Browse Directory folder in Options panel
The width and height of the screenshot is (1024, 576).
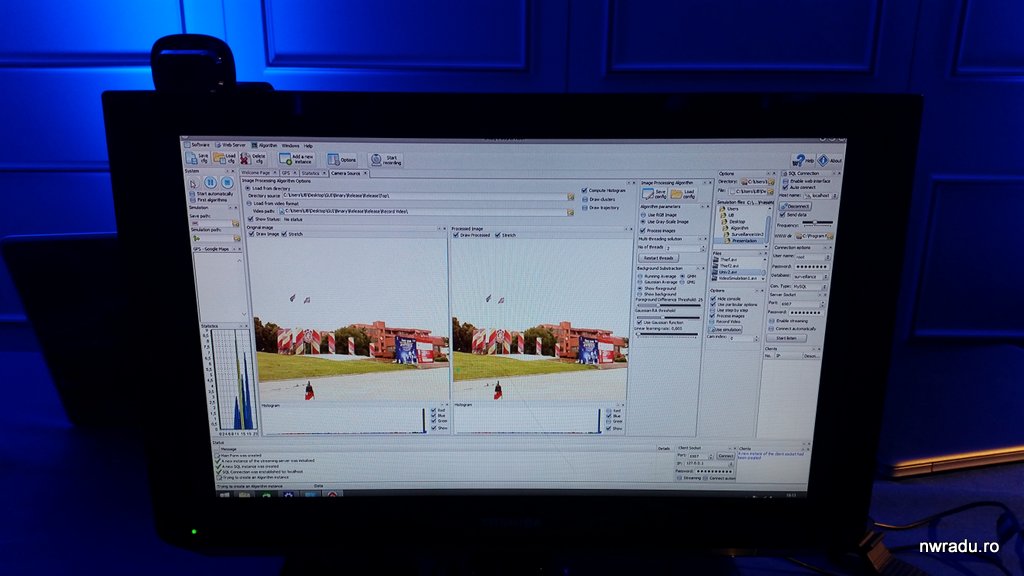coord(771,182)
